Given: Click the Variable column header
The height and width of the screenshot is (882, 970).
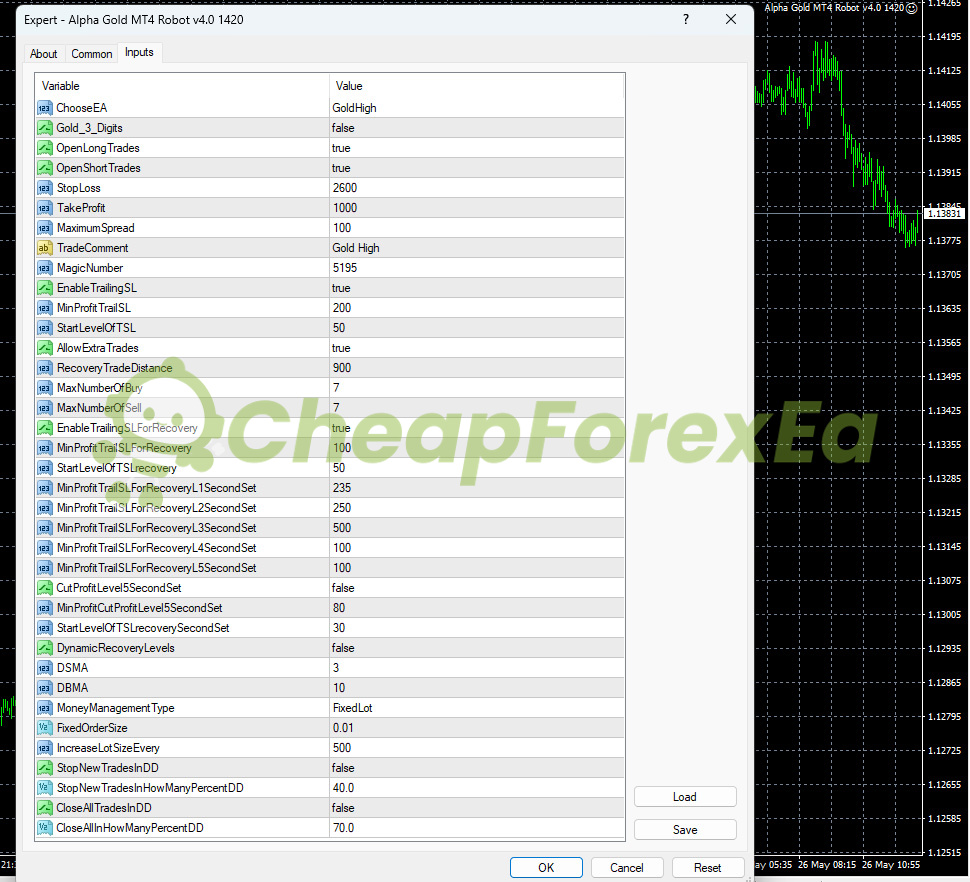Looking at the screenshot, I should click(182, 86).
